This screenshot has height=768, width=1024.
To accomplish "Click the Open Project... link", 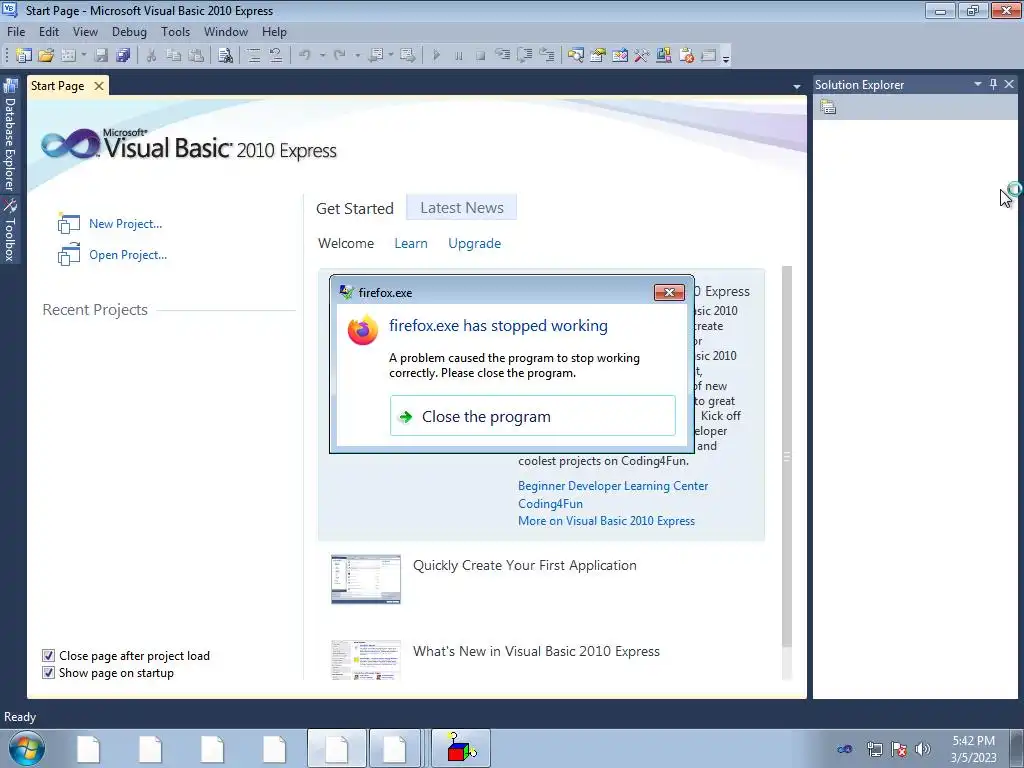I will [x=128, y=255].
